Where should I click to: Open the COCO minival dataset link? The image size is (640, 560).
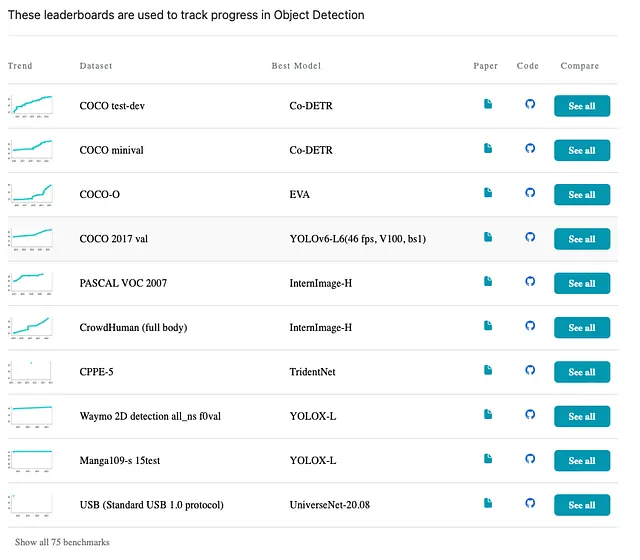point(111,150)
